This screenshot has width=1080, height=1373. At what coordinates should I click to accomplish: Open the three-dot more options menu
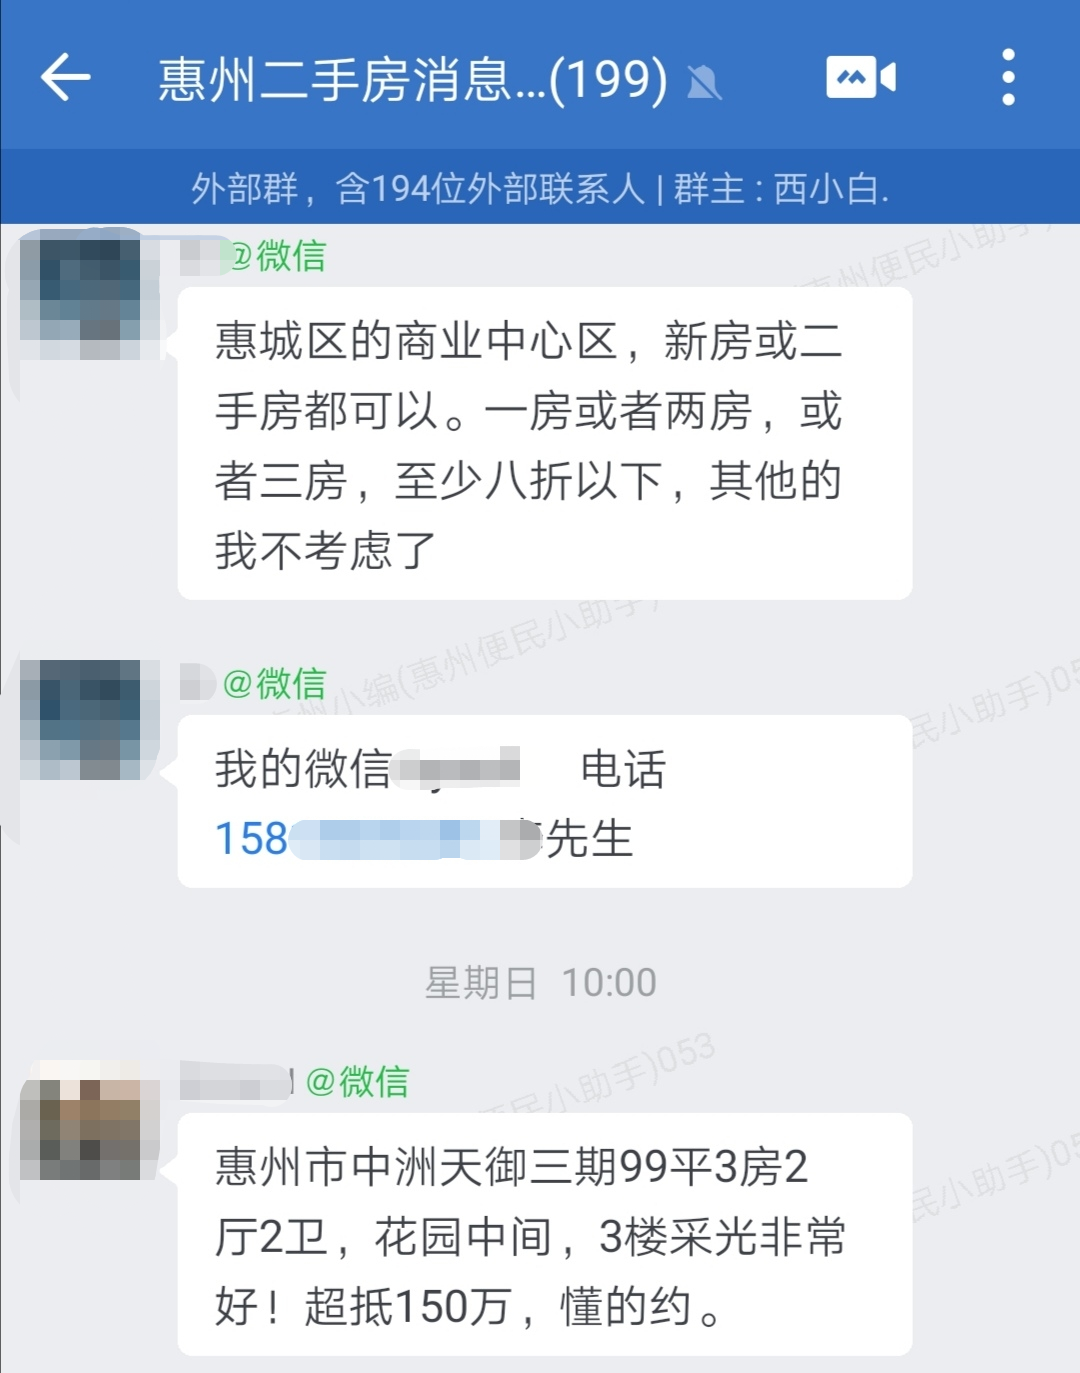pos(1008,77)
